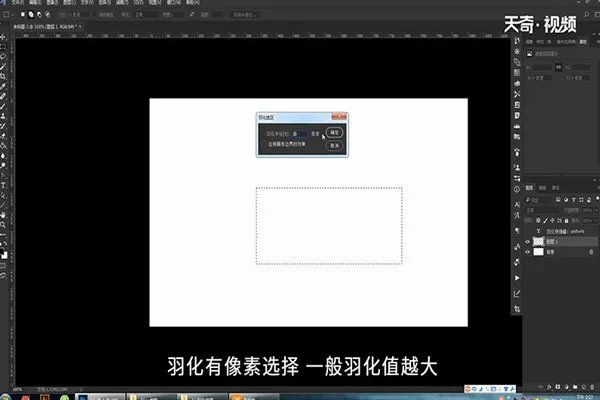Select the Eraser tool
This screenshot has height=400, width=600.
tap(3, 136)
